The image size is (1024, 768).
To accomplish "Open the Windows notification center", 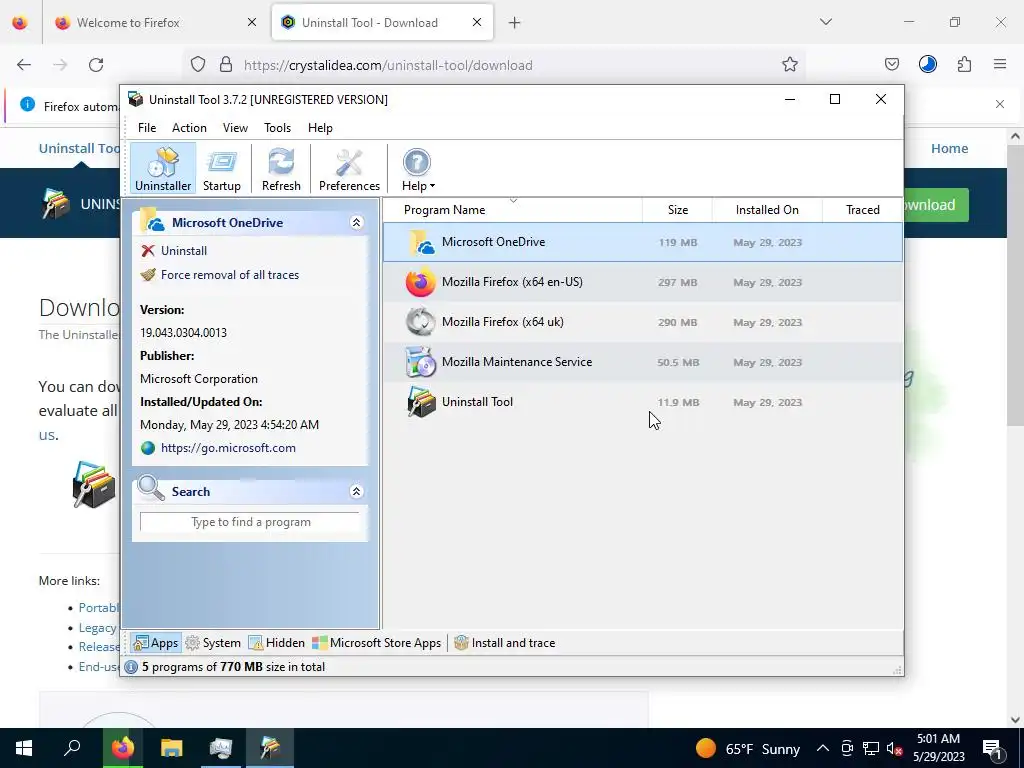I will pos(992,748).
